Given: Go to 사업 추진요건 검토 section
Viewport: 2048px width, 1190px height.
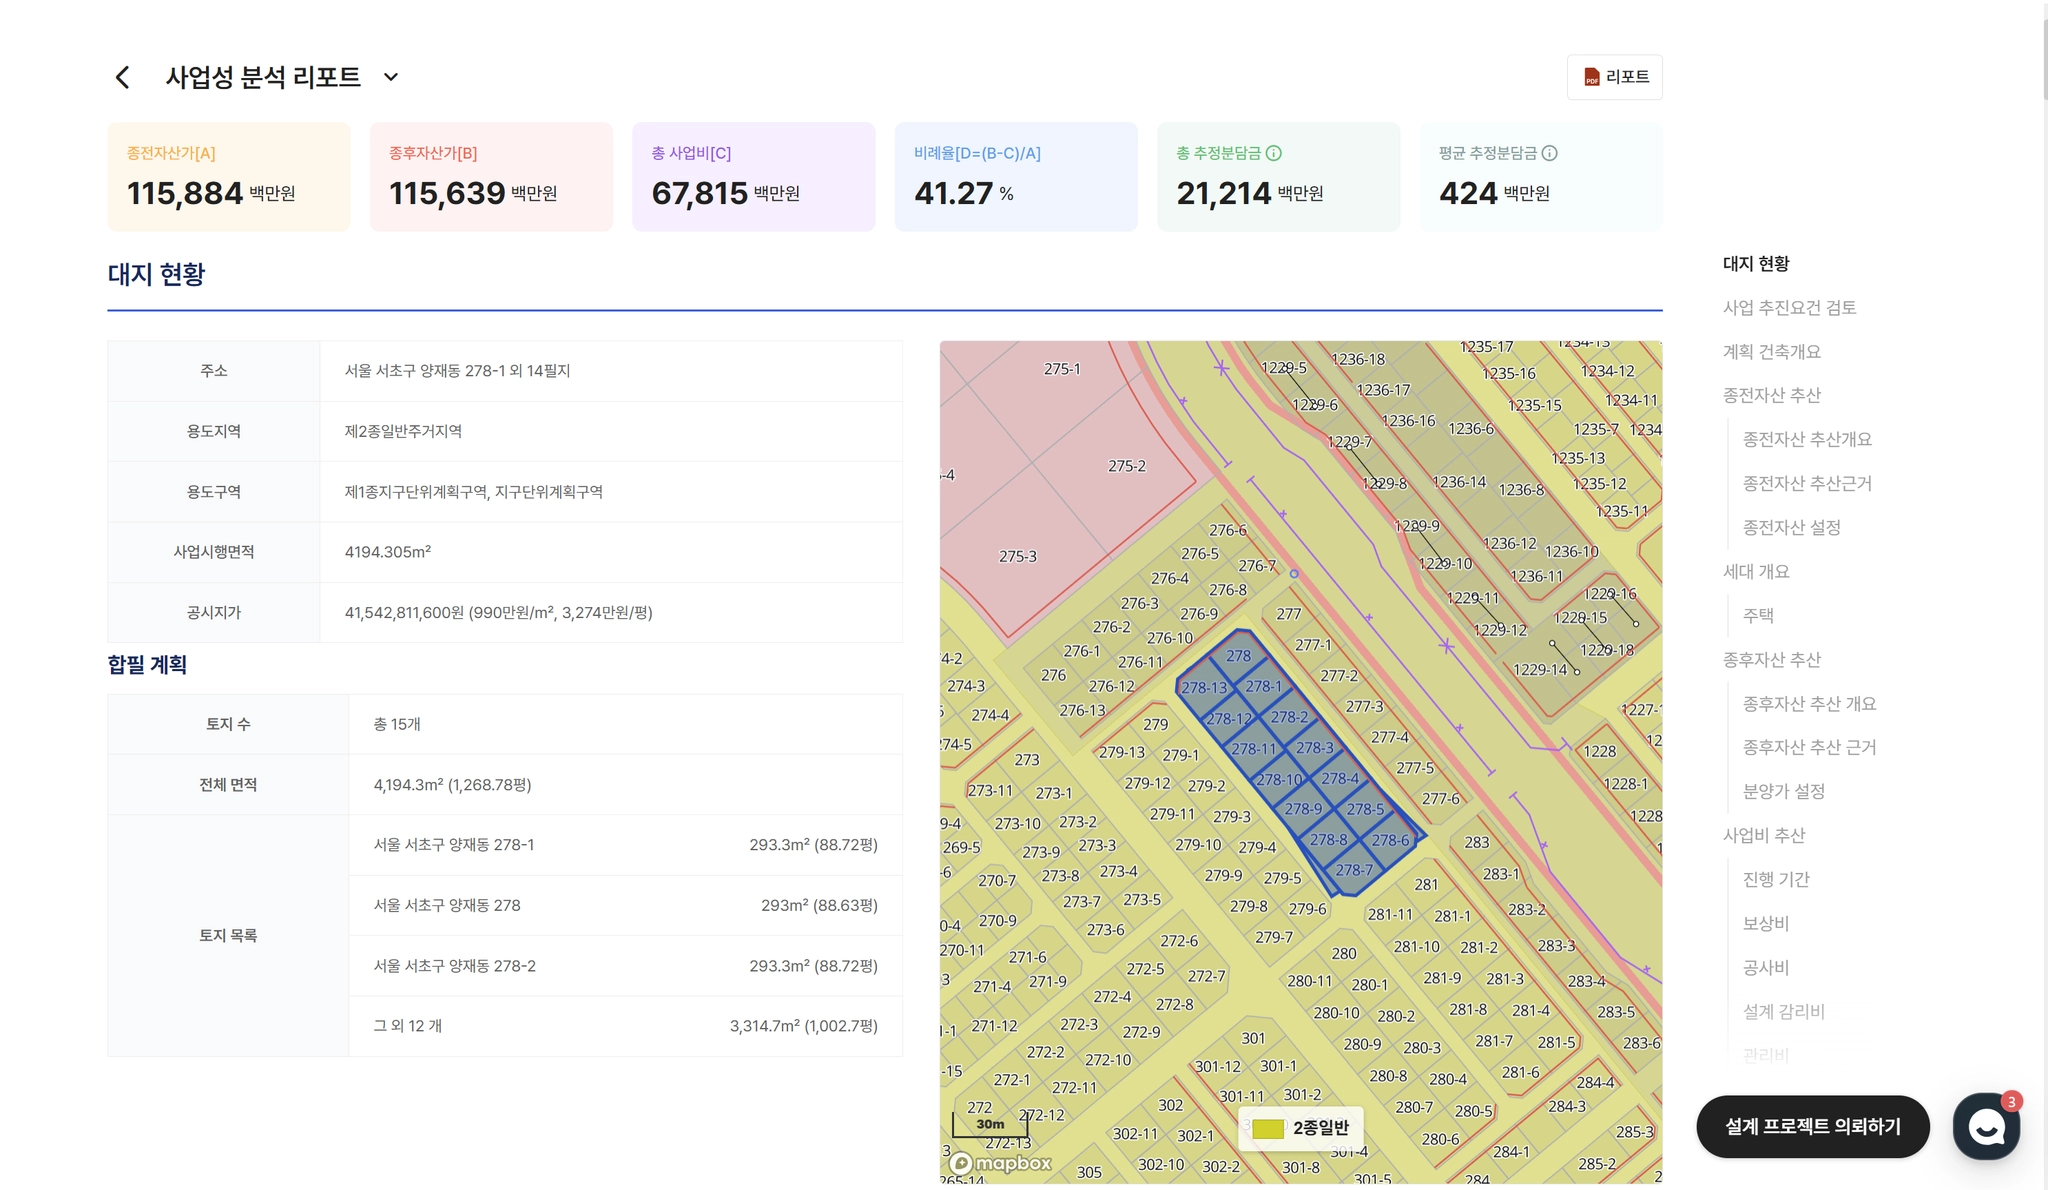Looking at the screenshot, I should click(x=1789, y=308).
